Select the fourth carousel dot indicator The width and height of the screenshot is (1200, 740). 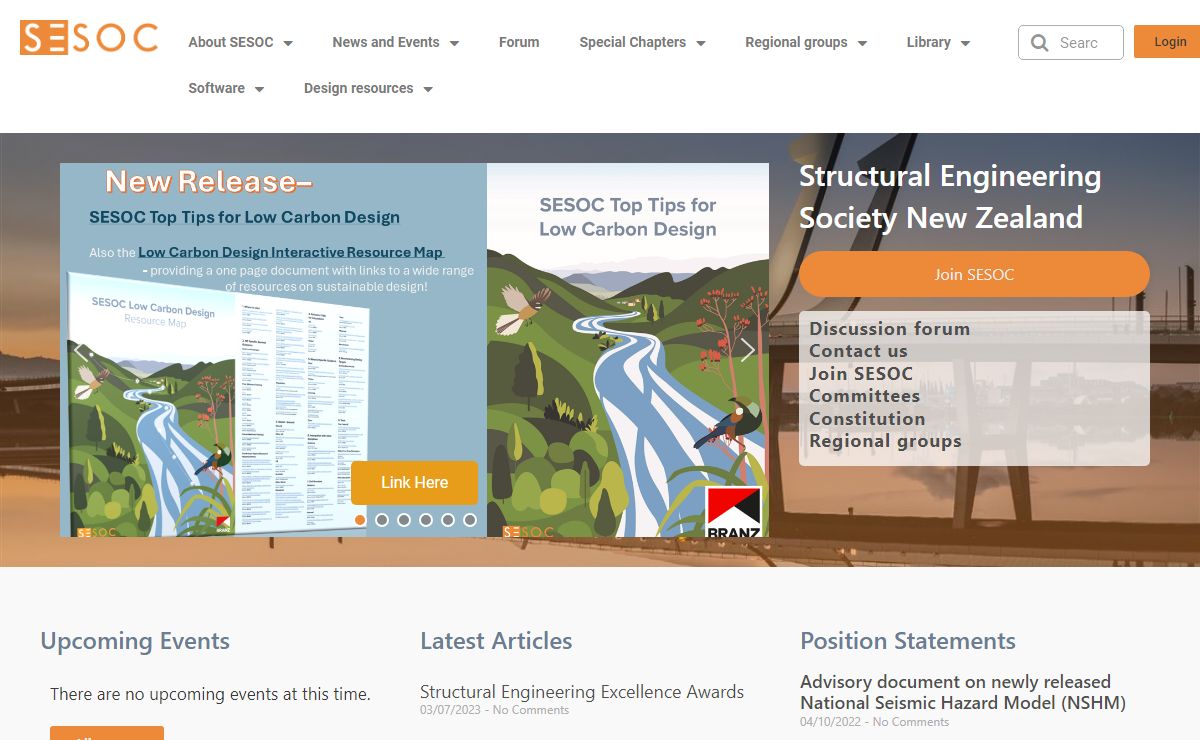[426, 520]
